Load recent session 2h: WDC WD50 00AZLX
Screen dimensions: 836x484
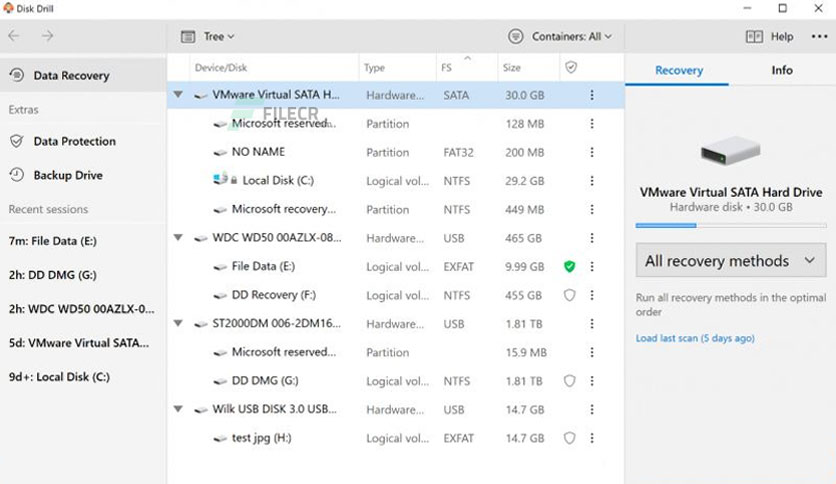pyautogui.click(x=82, y=309)
